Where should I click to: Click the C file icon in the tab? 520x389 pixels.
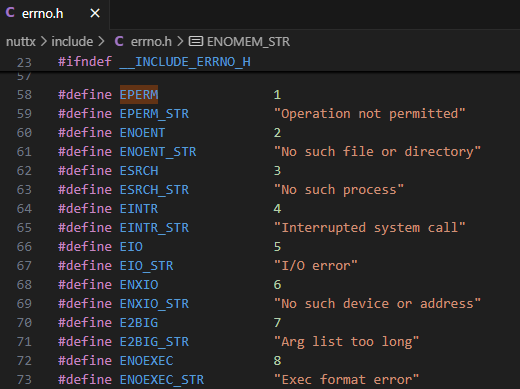(10, 13)
